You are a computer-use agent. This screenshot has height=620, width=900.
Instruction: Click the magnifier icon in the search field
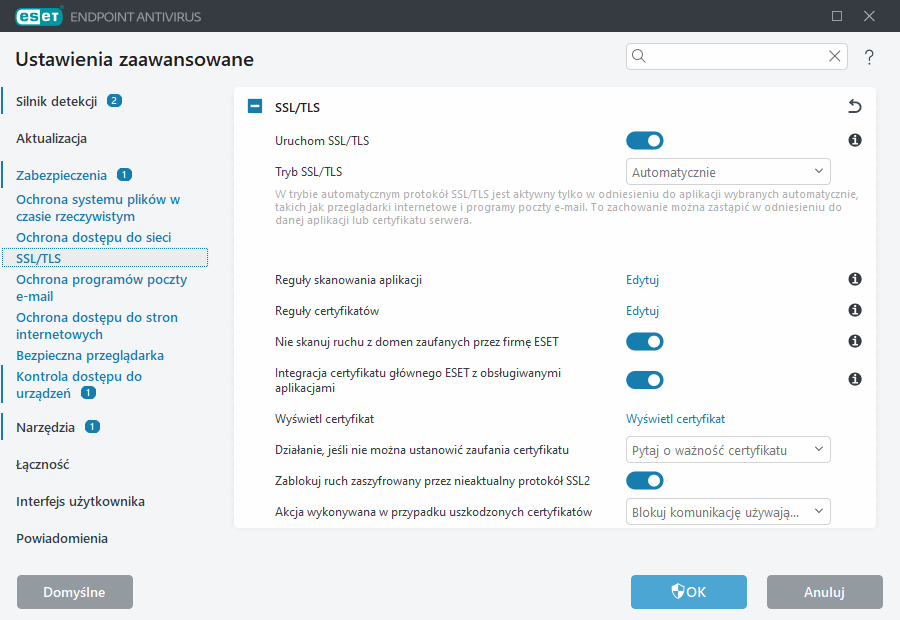coord(639,57)
